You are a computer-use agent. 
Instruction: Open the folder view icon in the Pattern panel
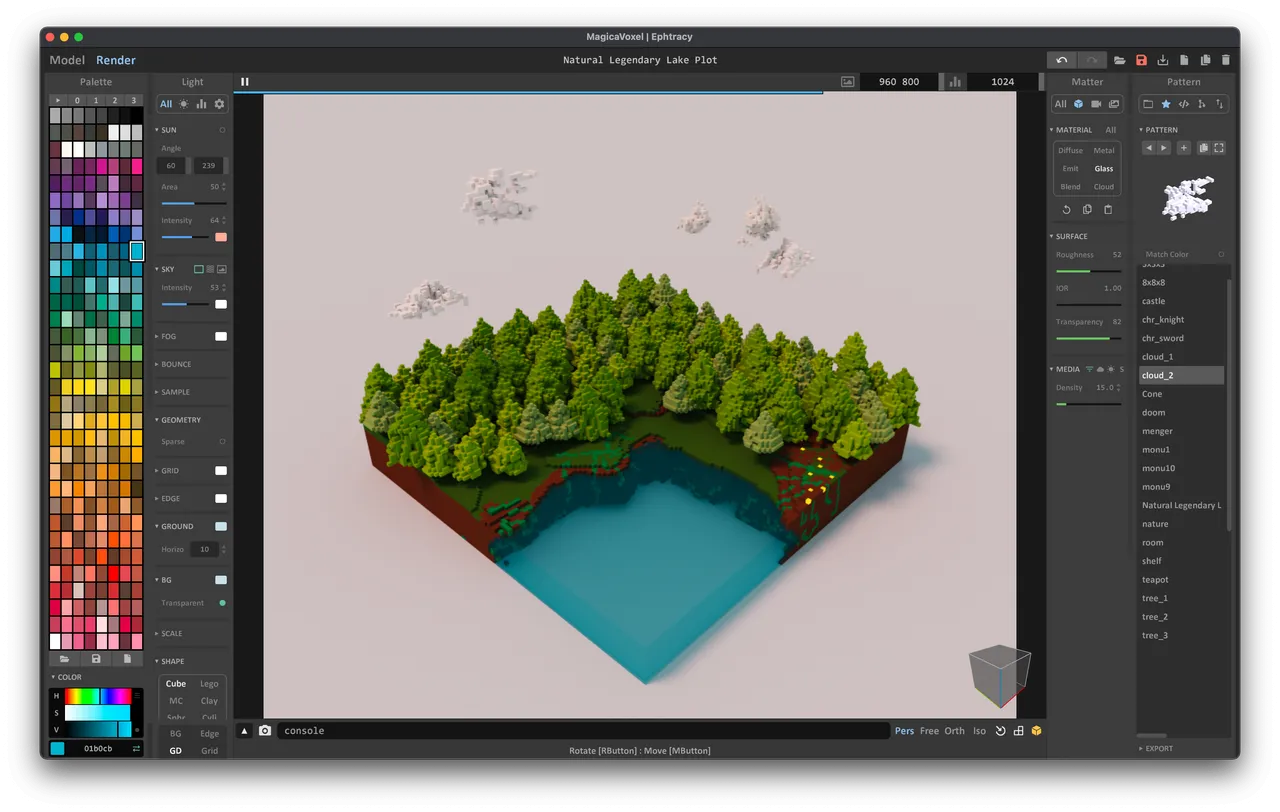pyautogui.click(x=1148, y=104)
